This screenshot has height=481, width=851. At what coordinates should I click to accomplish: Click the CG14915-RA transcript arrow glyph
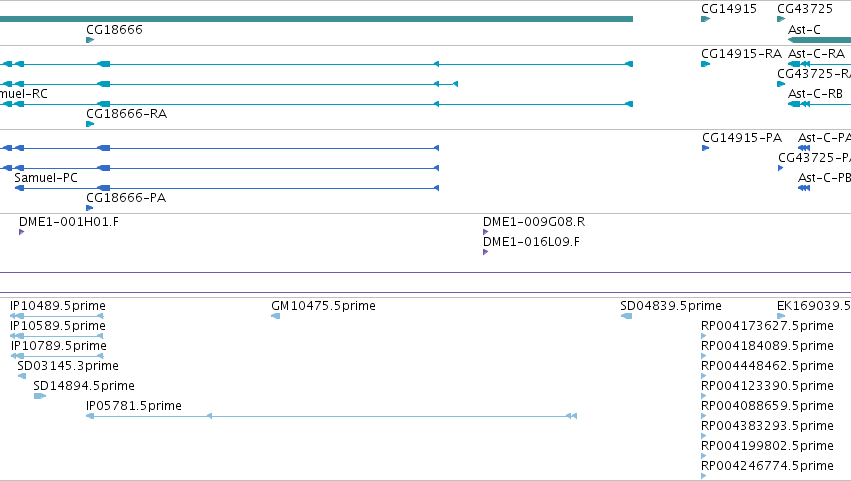coord(706,64)
